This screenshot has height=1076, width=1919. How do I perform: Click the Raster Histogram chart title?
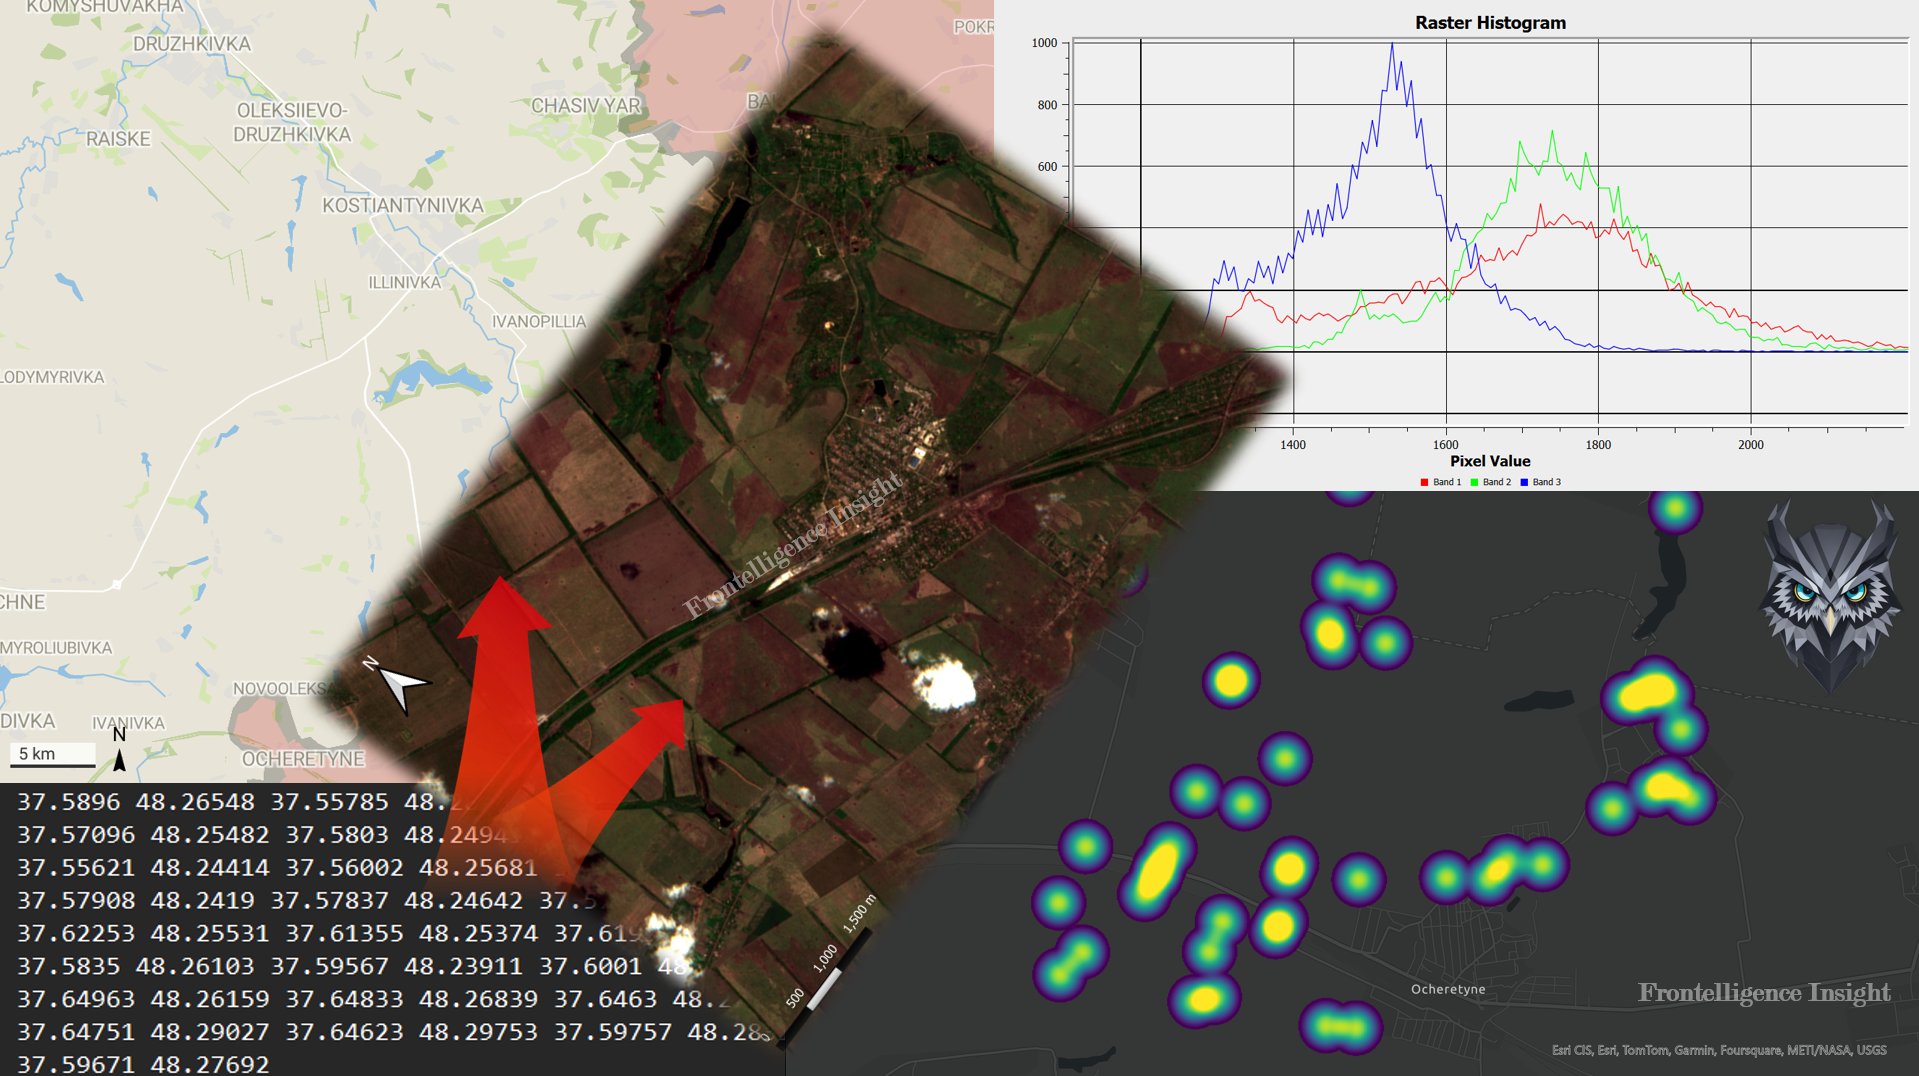(1489, 23)
